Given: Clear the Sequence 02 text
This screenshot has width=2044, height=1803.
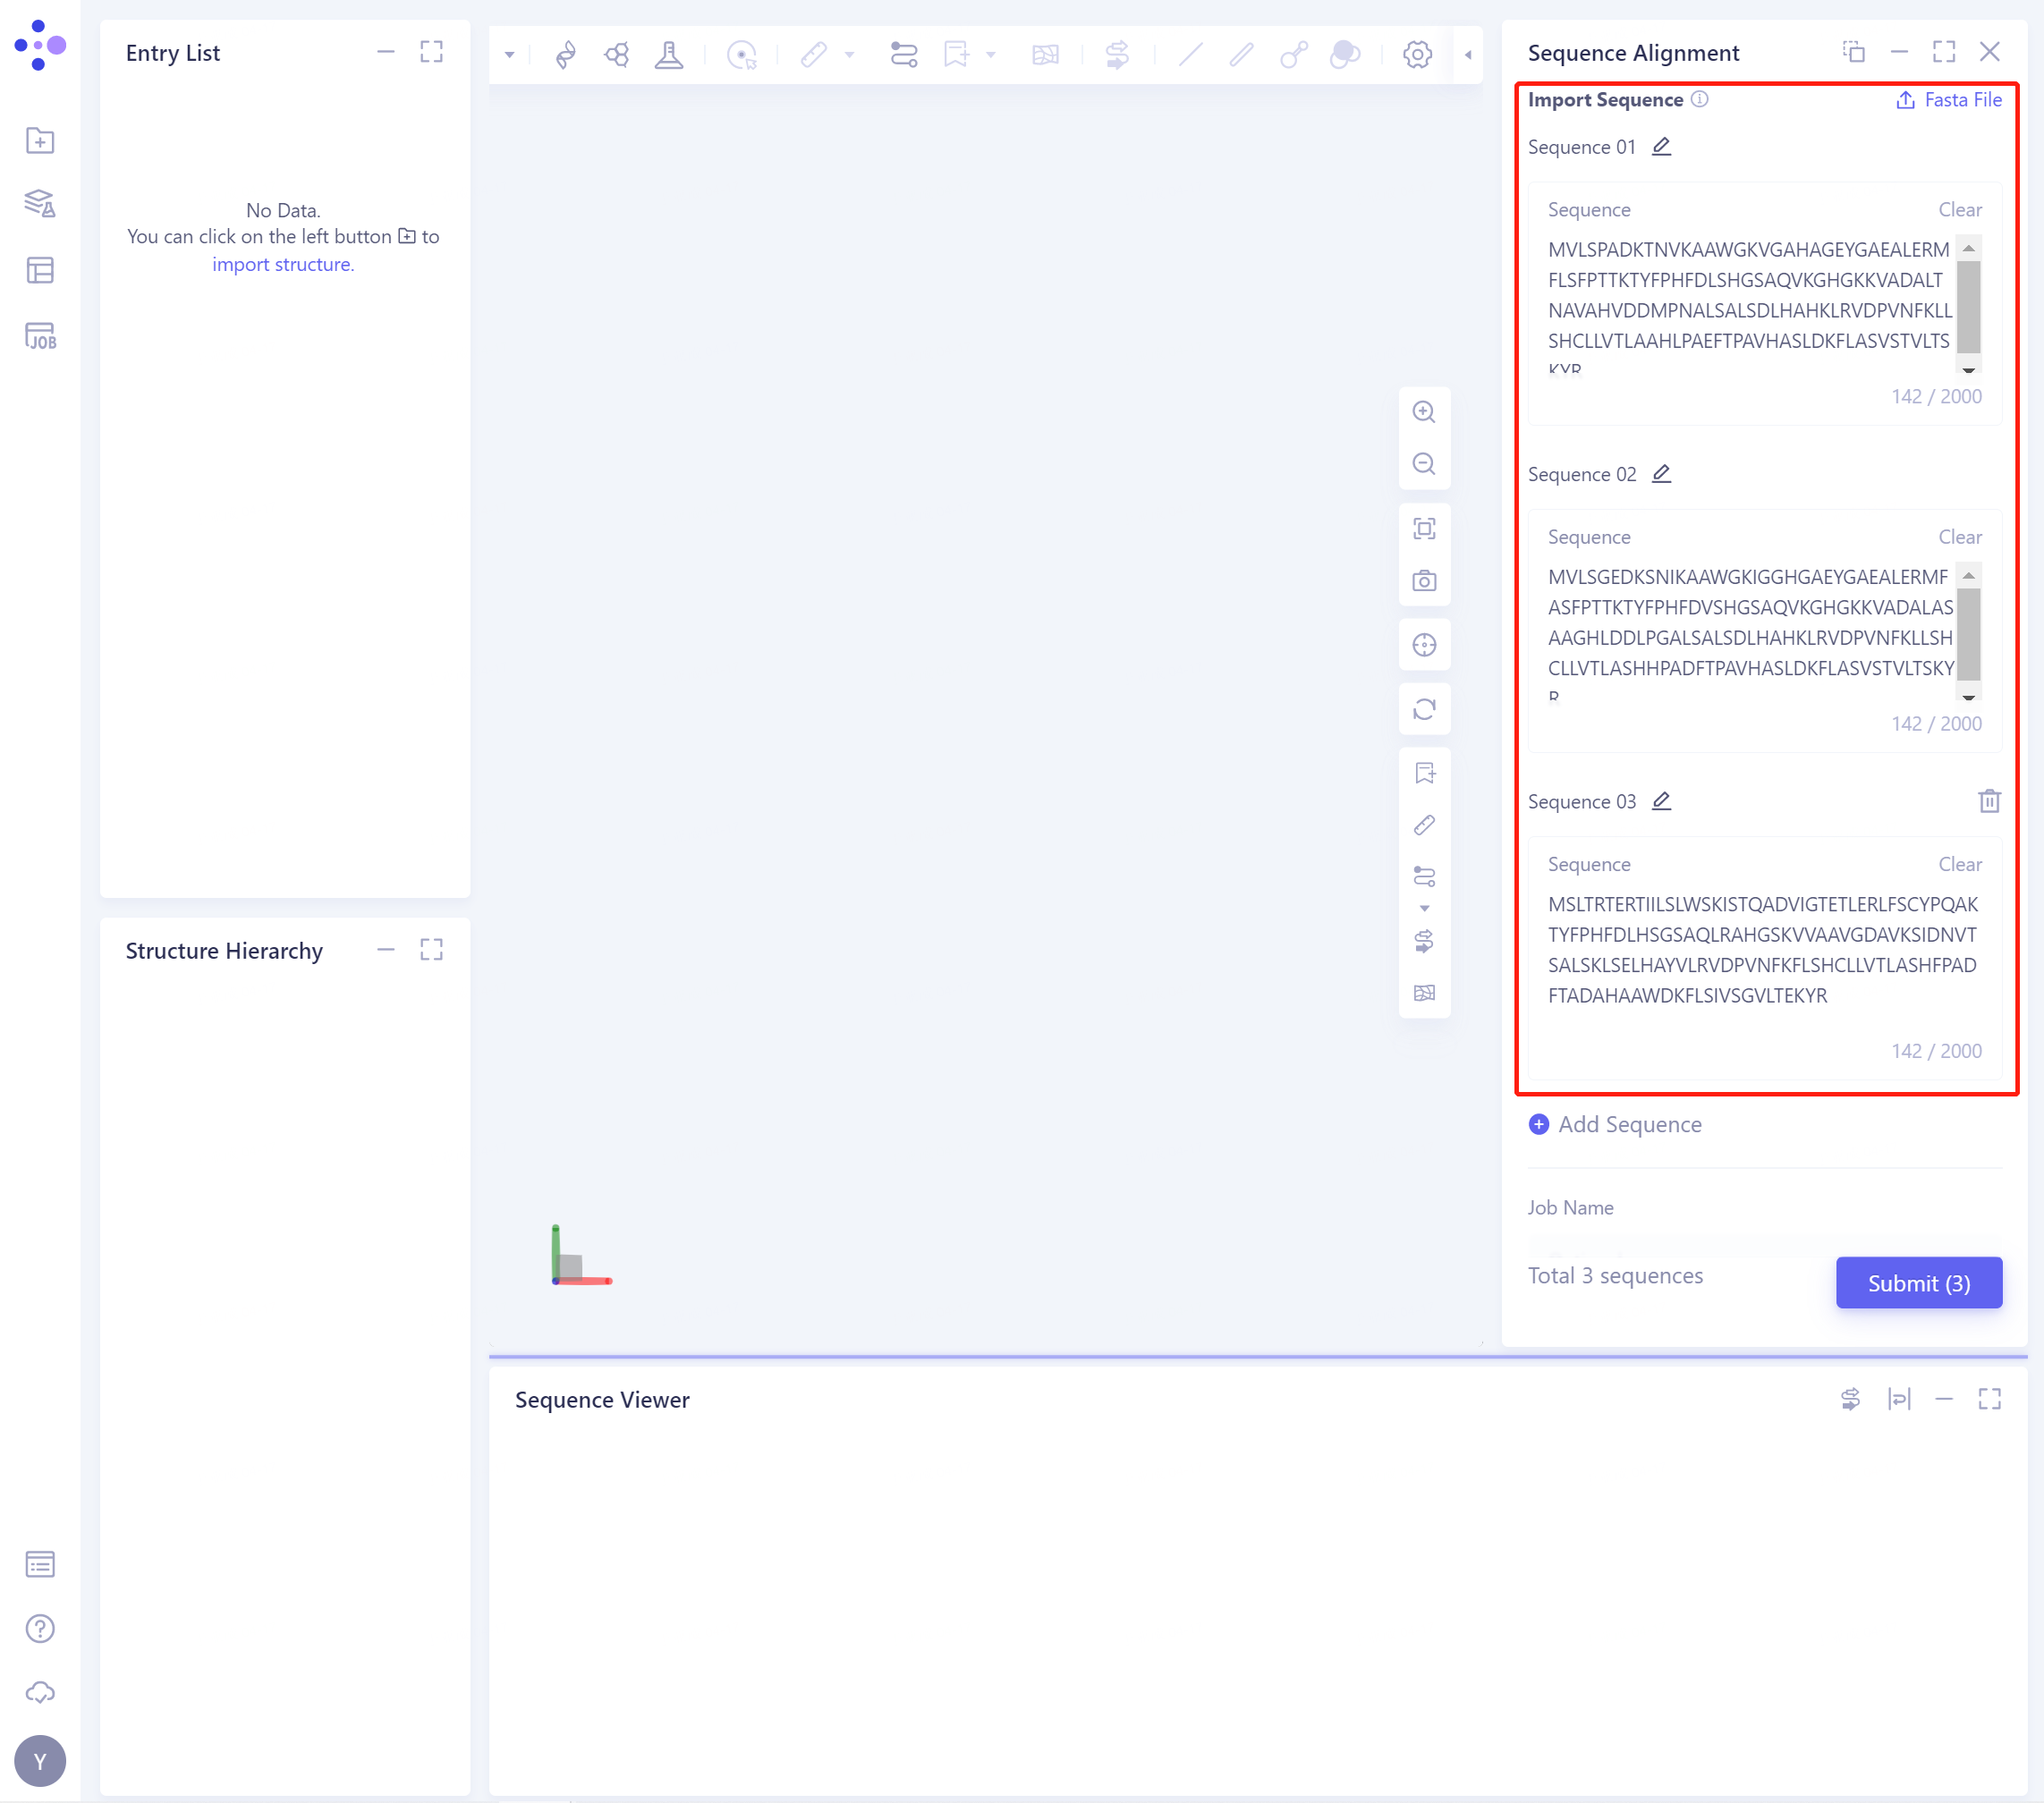Looking at the screenshot, I should click(1959, 537).
